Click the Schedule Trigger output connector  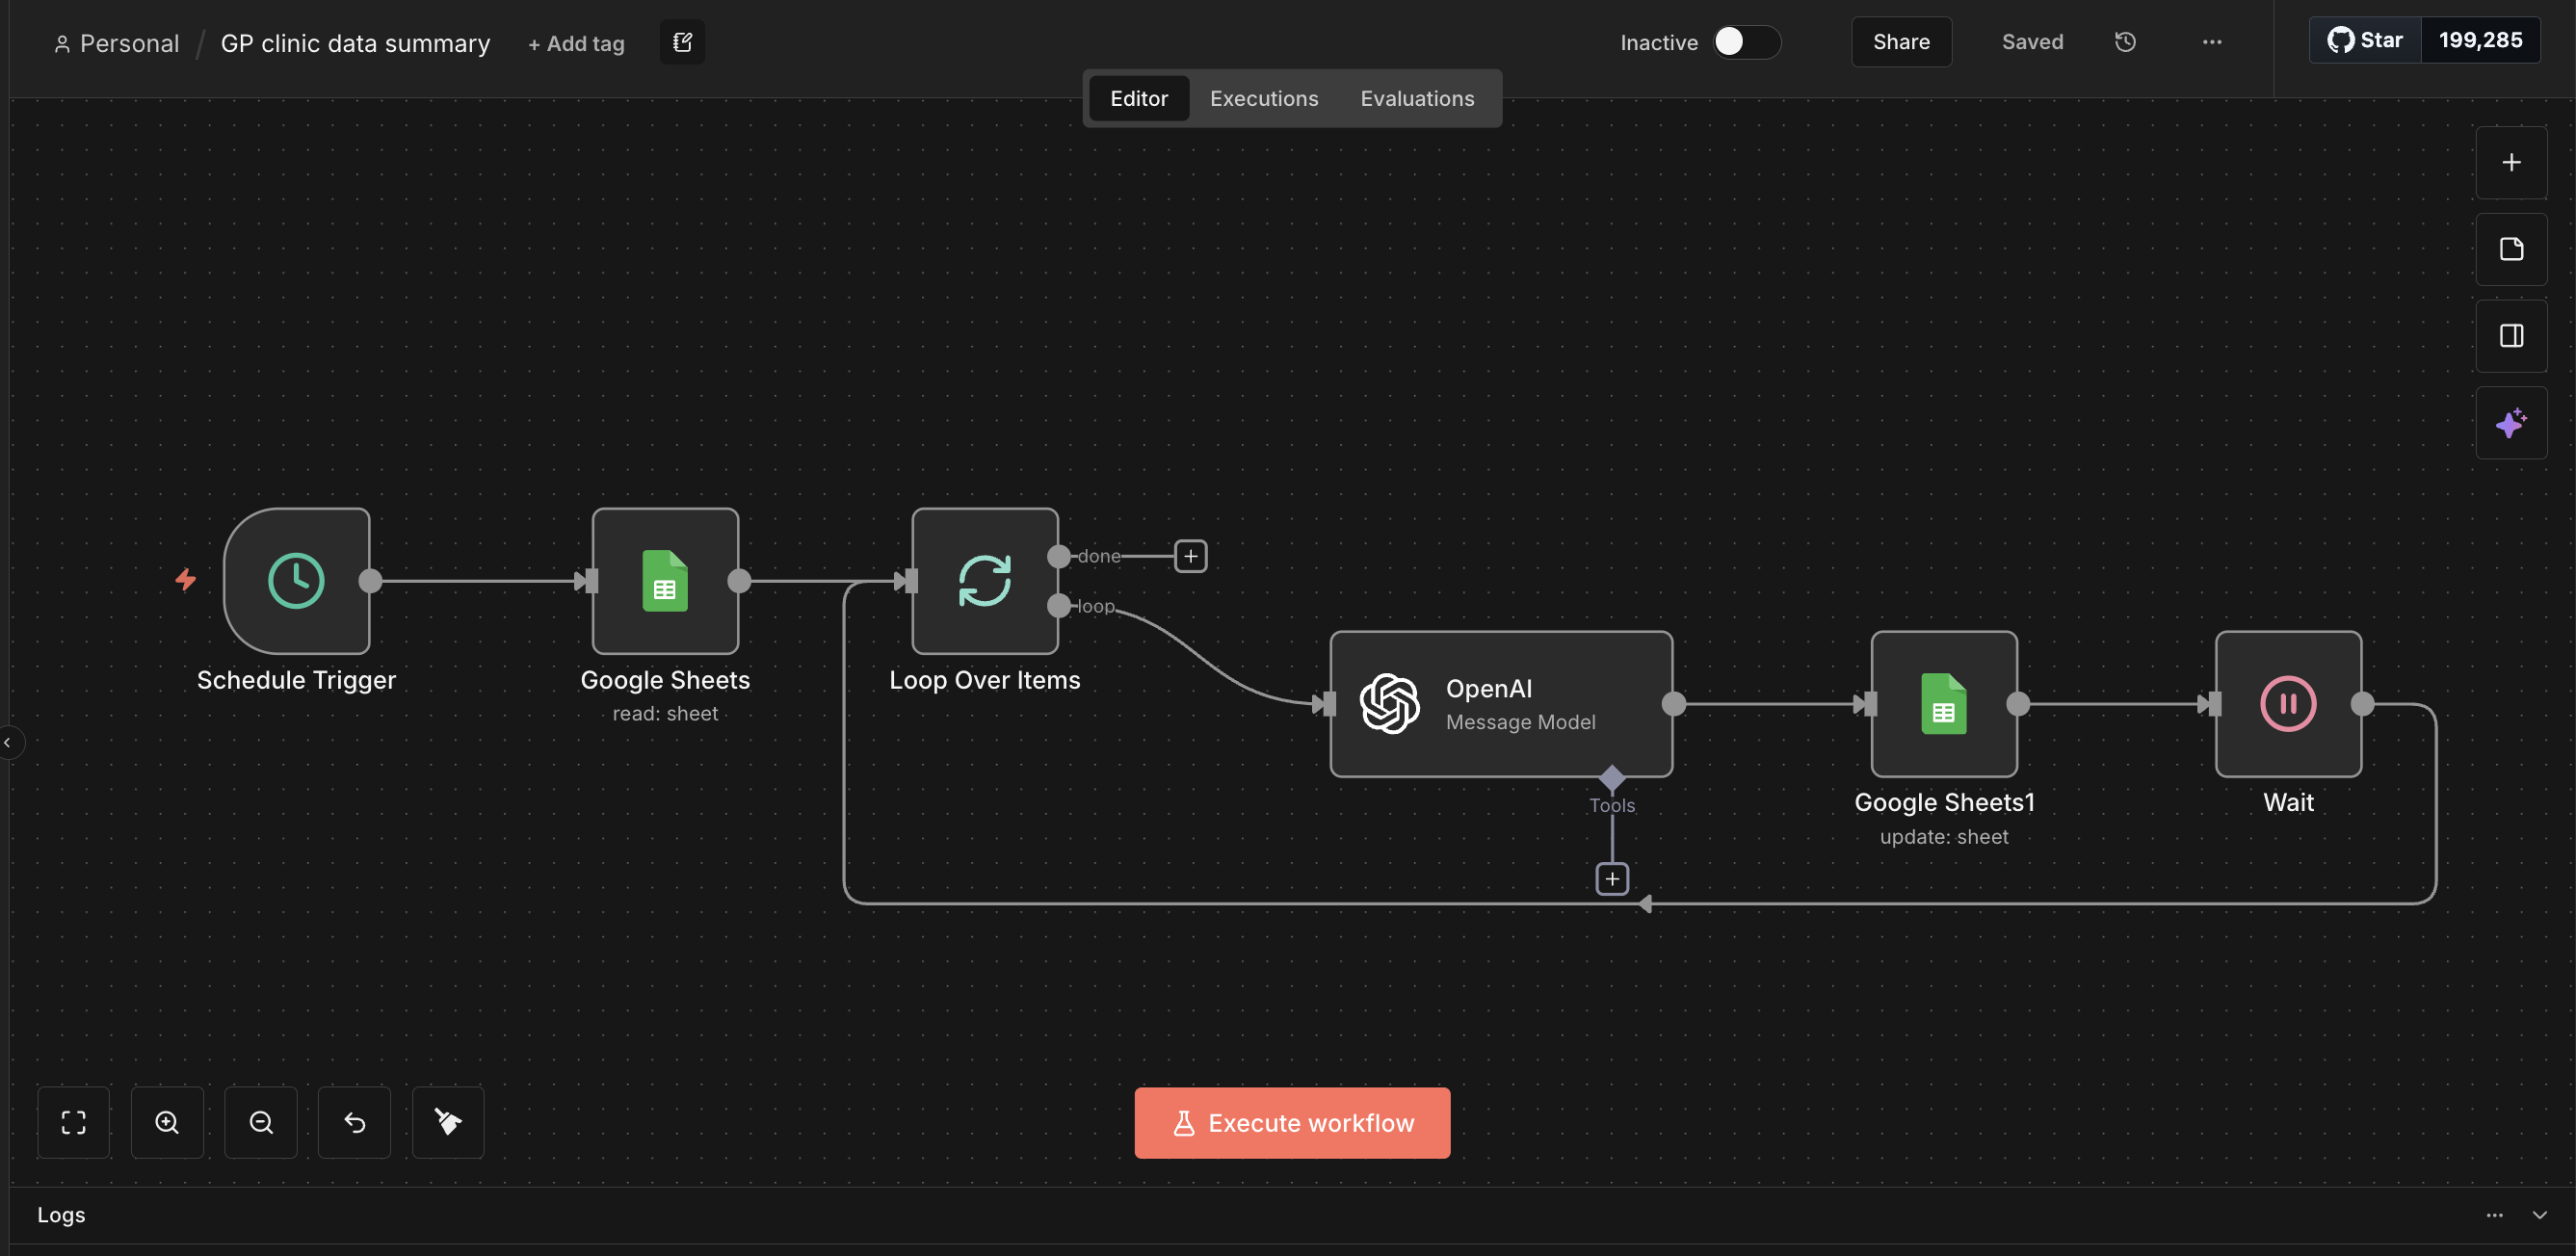(x=370, y=581)
